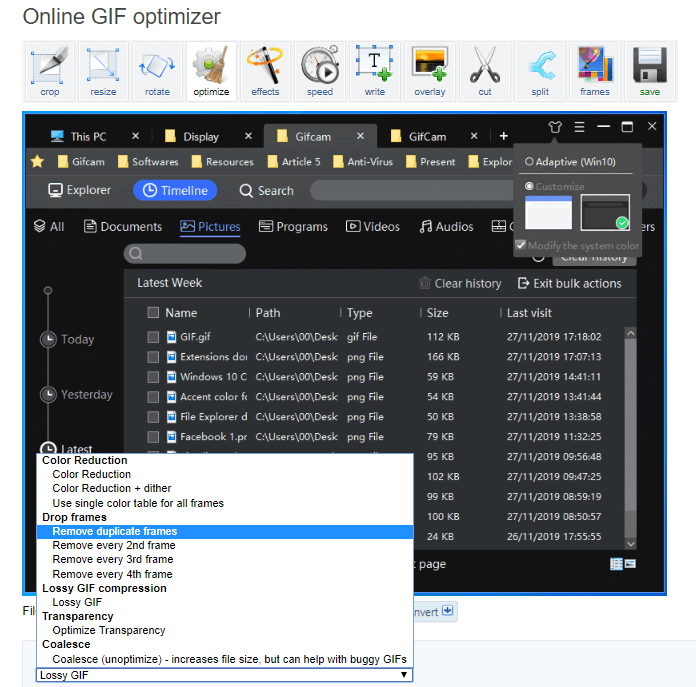Viewport: 696px width, 687px height.
Task: Select Optimize Transparency option
Action: coord(109,630)
